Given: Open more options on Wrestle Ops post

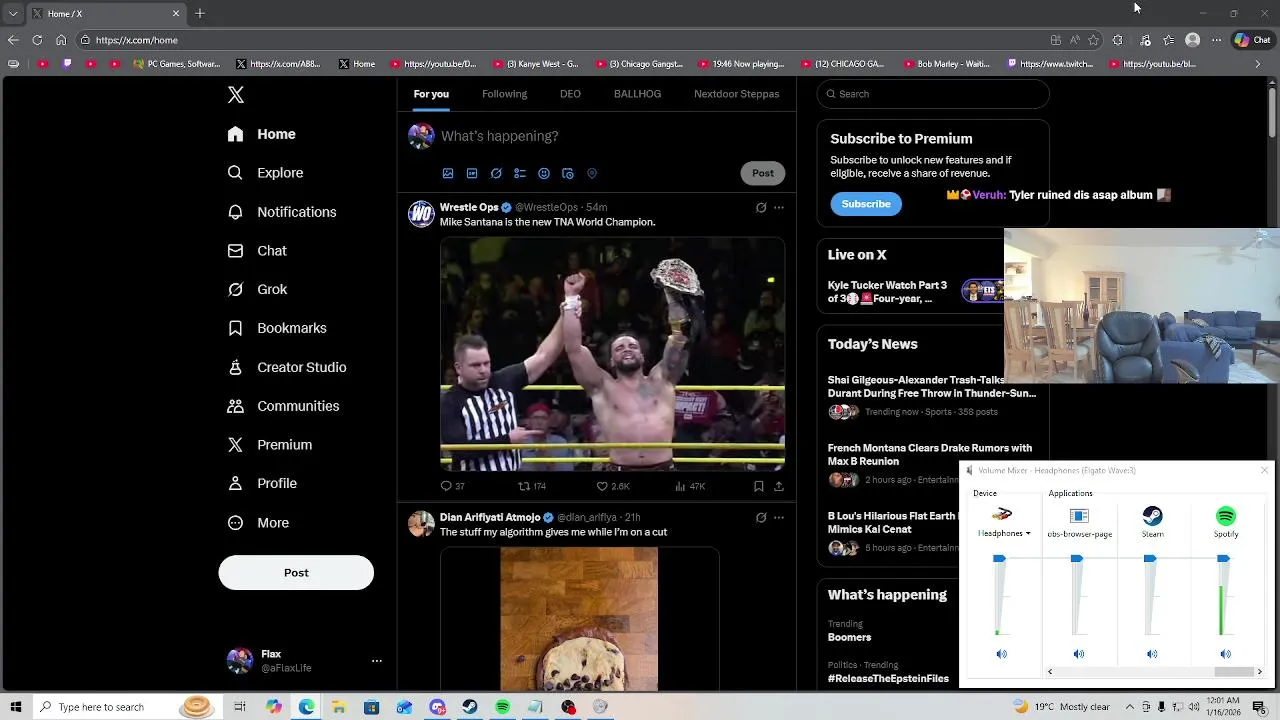Looking at the screenshot, I should [779, 208].
